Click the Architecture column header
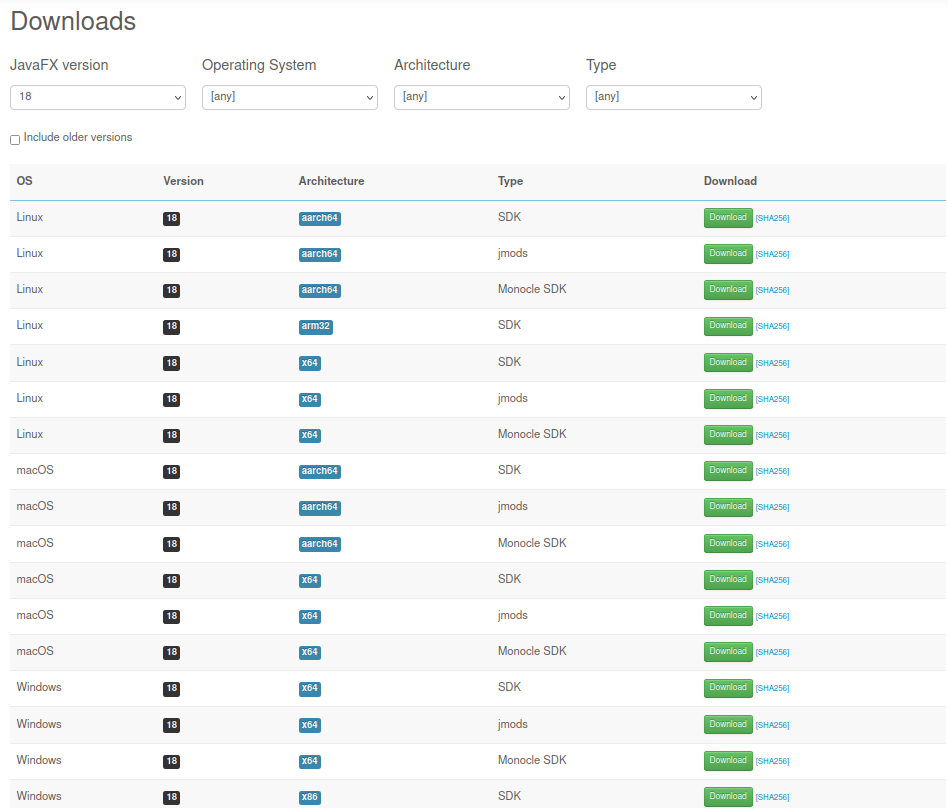The width and height of the screenshot is (948, 808). pos(331,181)
